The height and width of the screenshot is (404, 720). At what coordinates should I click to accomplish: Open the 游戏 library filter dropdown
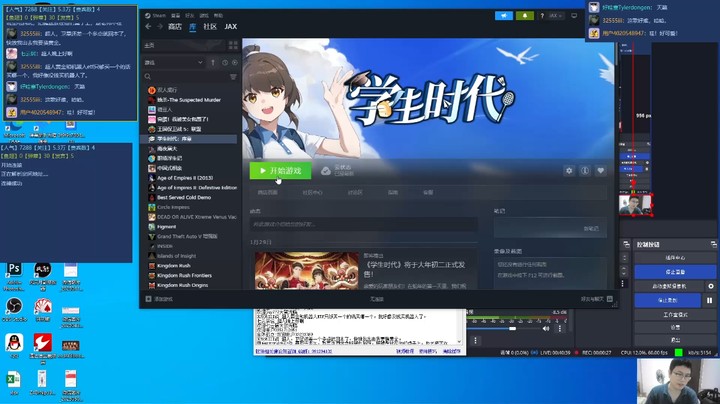[174, 62]
